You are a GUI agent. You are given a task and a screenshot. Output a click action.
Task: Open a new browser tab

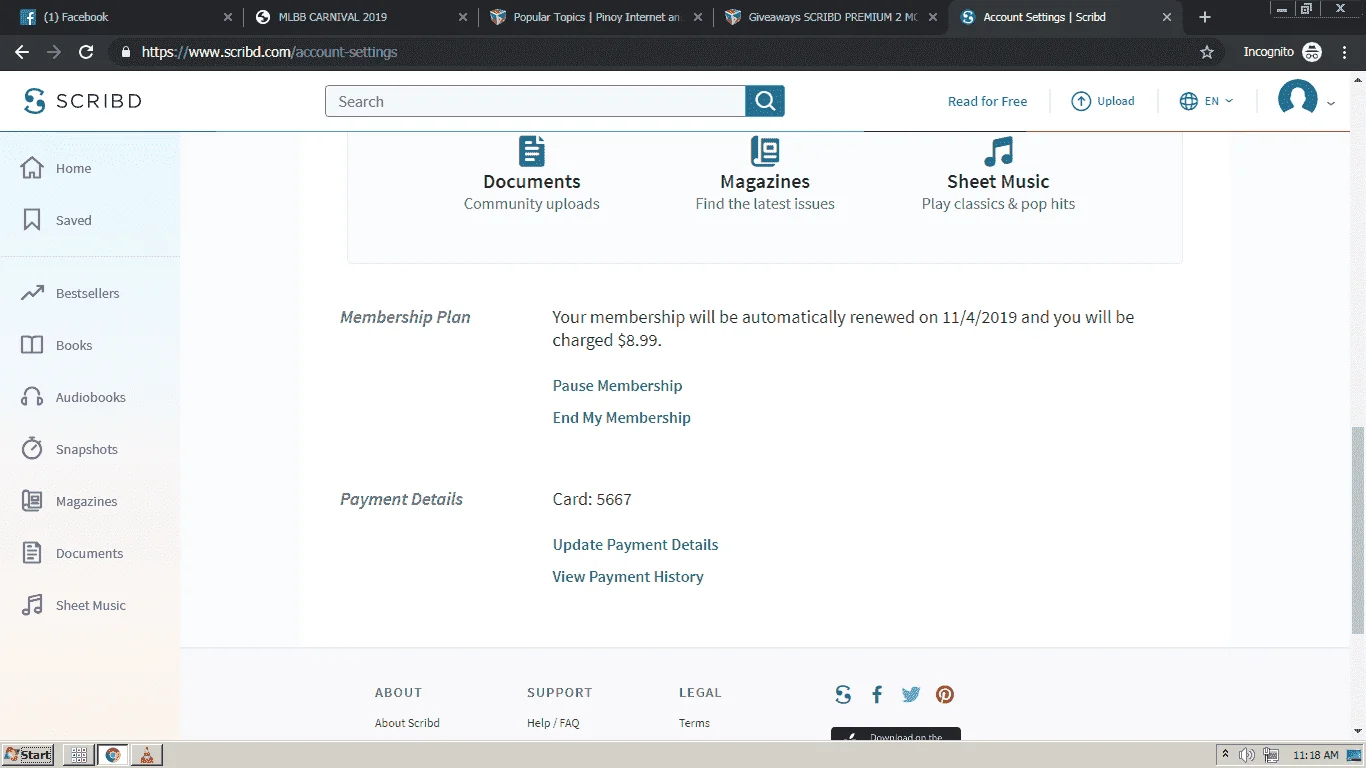1205,17
